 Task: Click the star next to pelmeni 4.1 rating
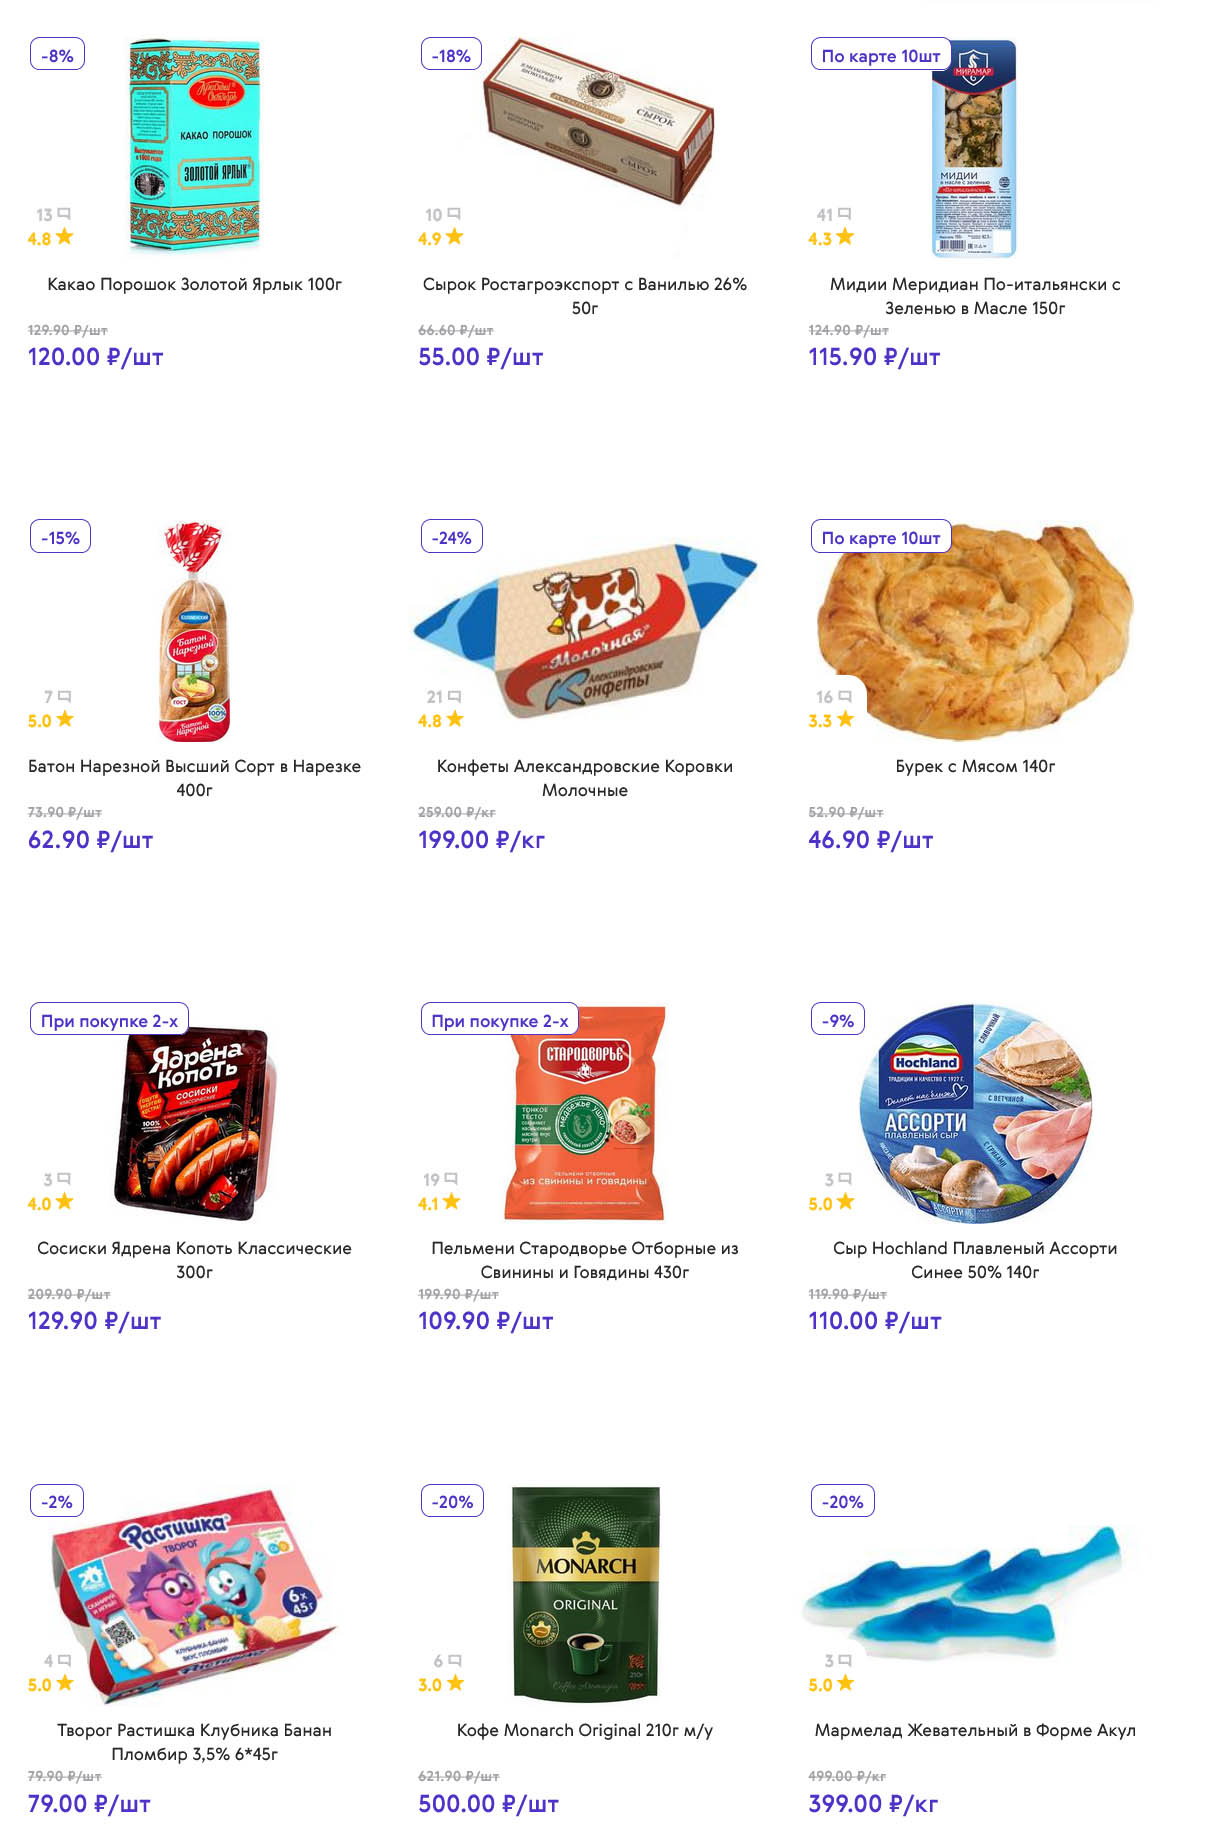tap(452, 1202)
